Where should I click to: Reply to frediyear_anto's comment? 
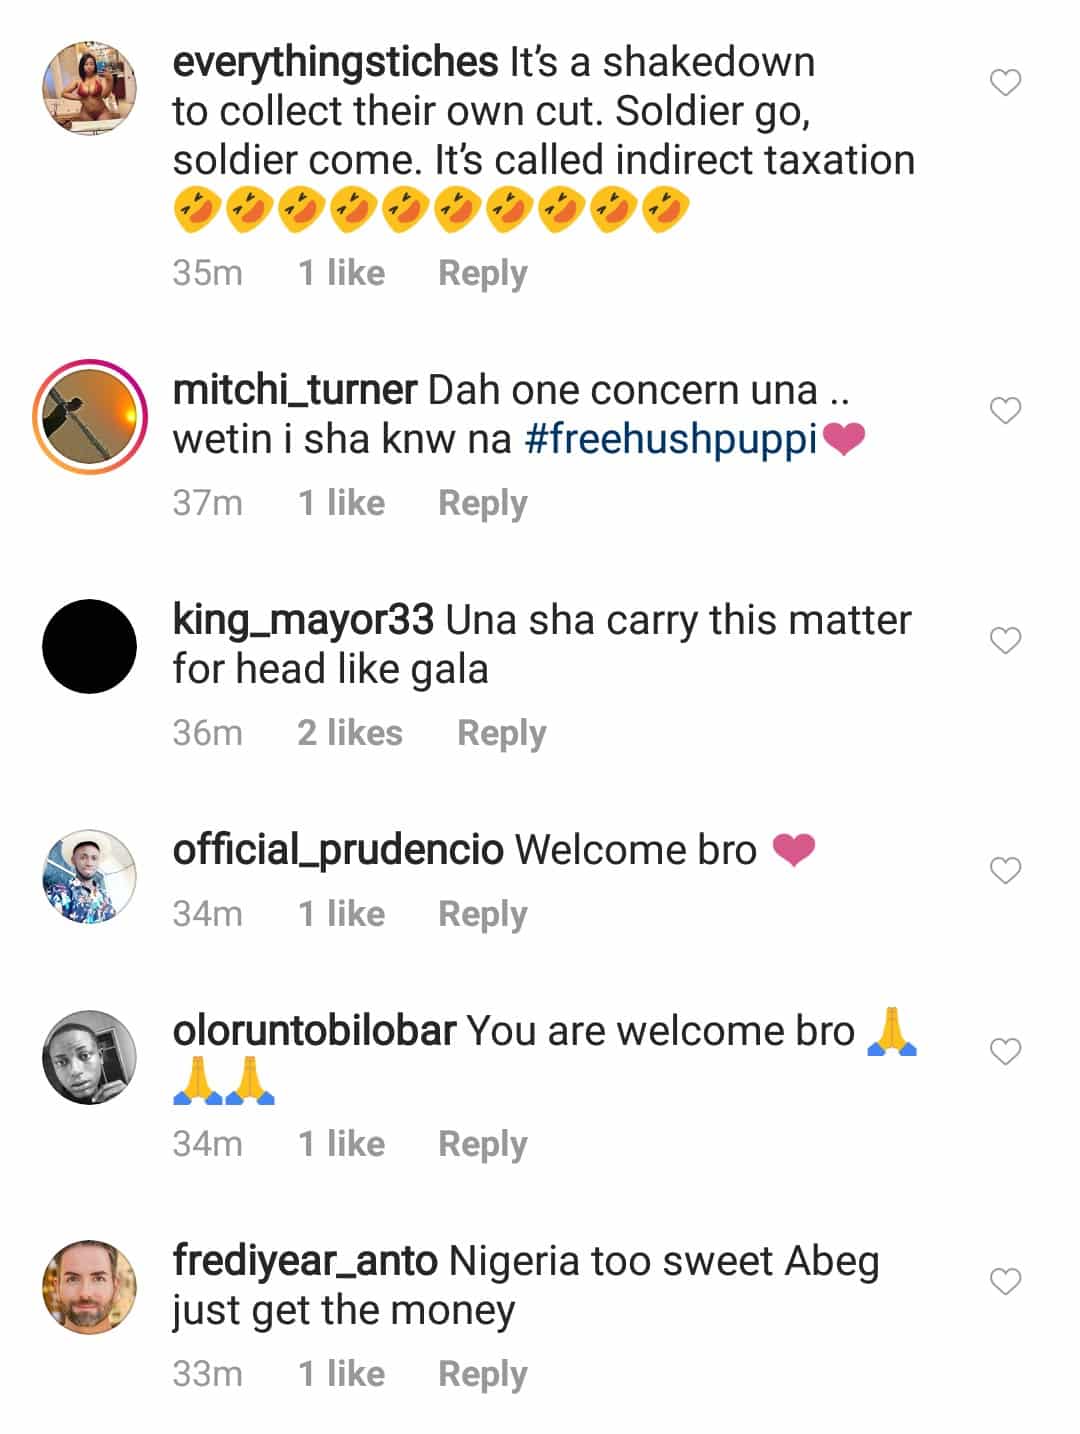click(482, 1374)
